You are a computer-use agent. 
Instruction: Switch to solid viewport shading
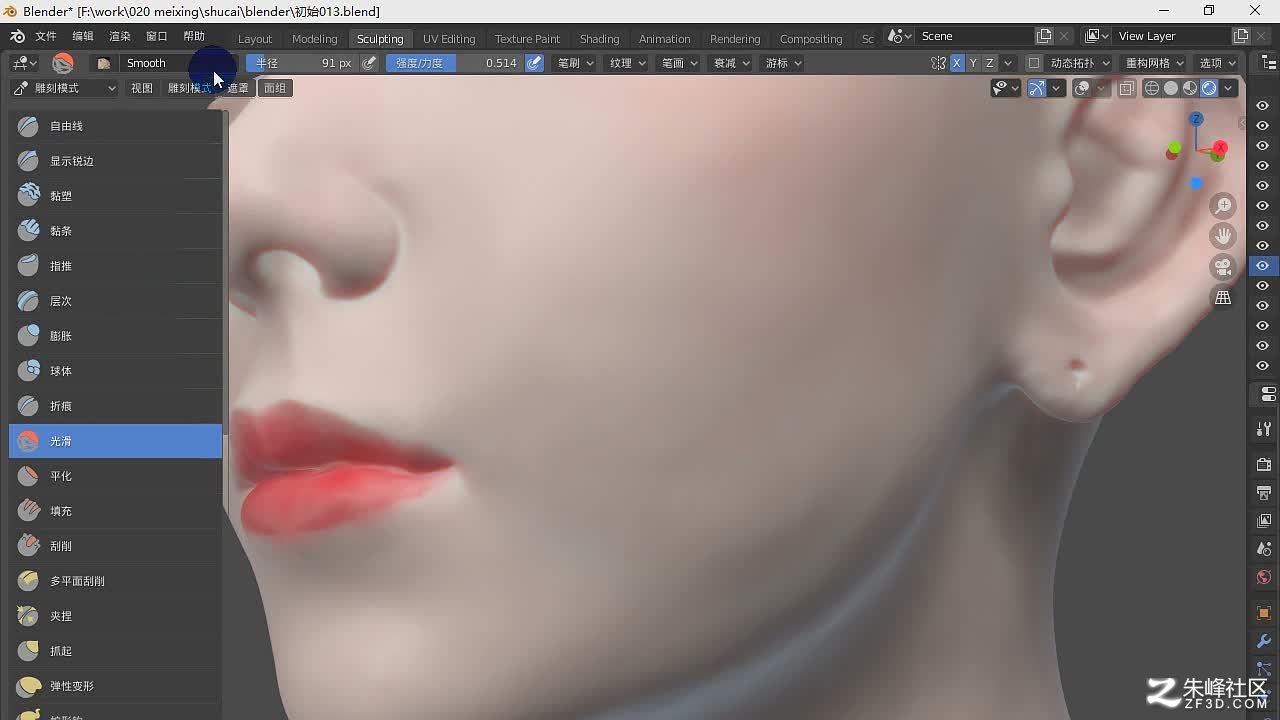pyautogui.click(x=1171, y=88)
